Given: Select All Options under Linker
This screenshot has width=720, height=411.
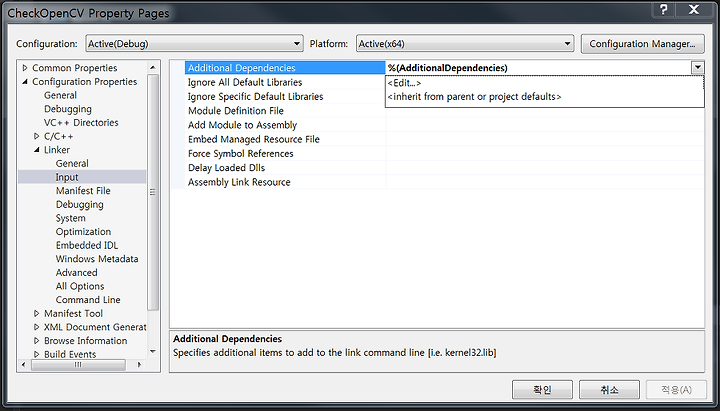Looking at the screenshot, I should point(80,286).
